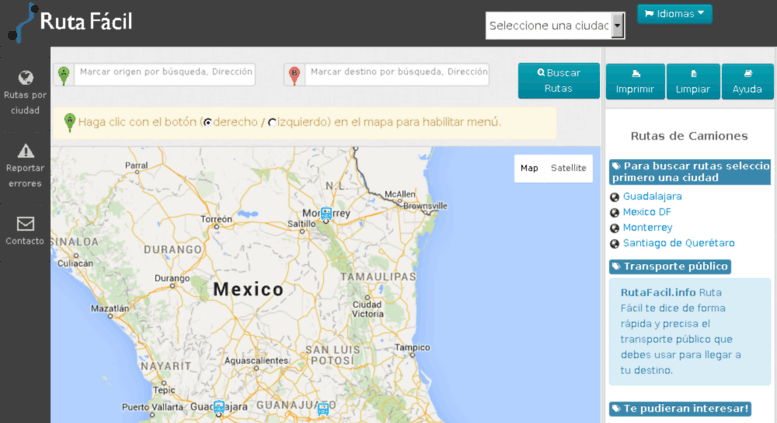Click the Monterrey bus marker on map
The height and width of the screenshot is (423, 777).
tap(326, 213)
